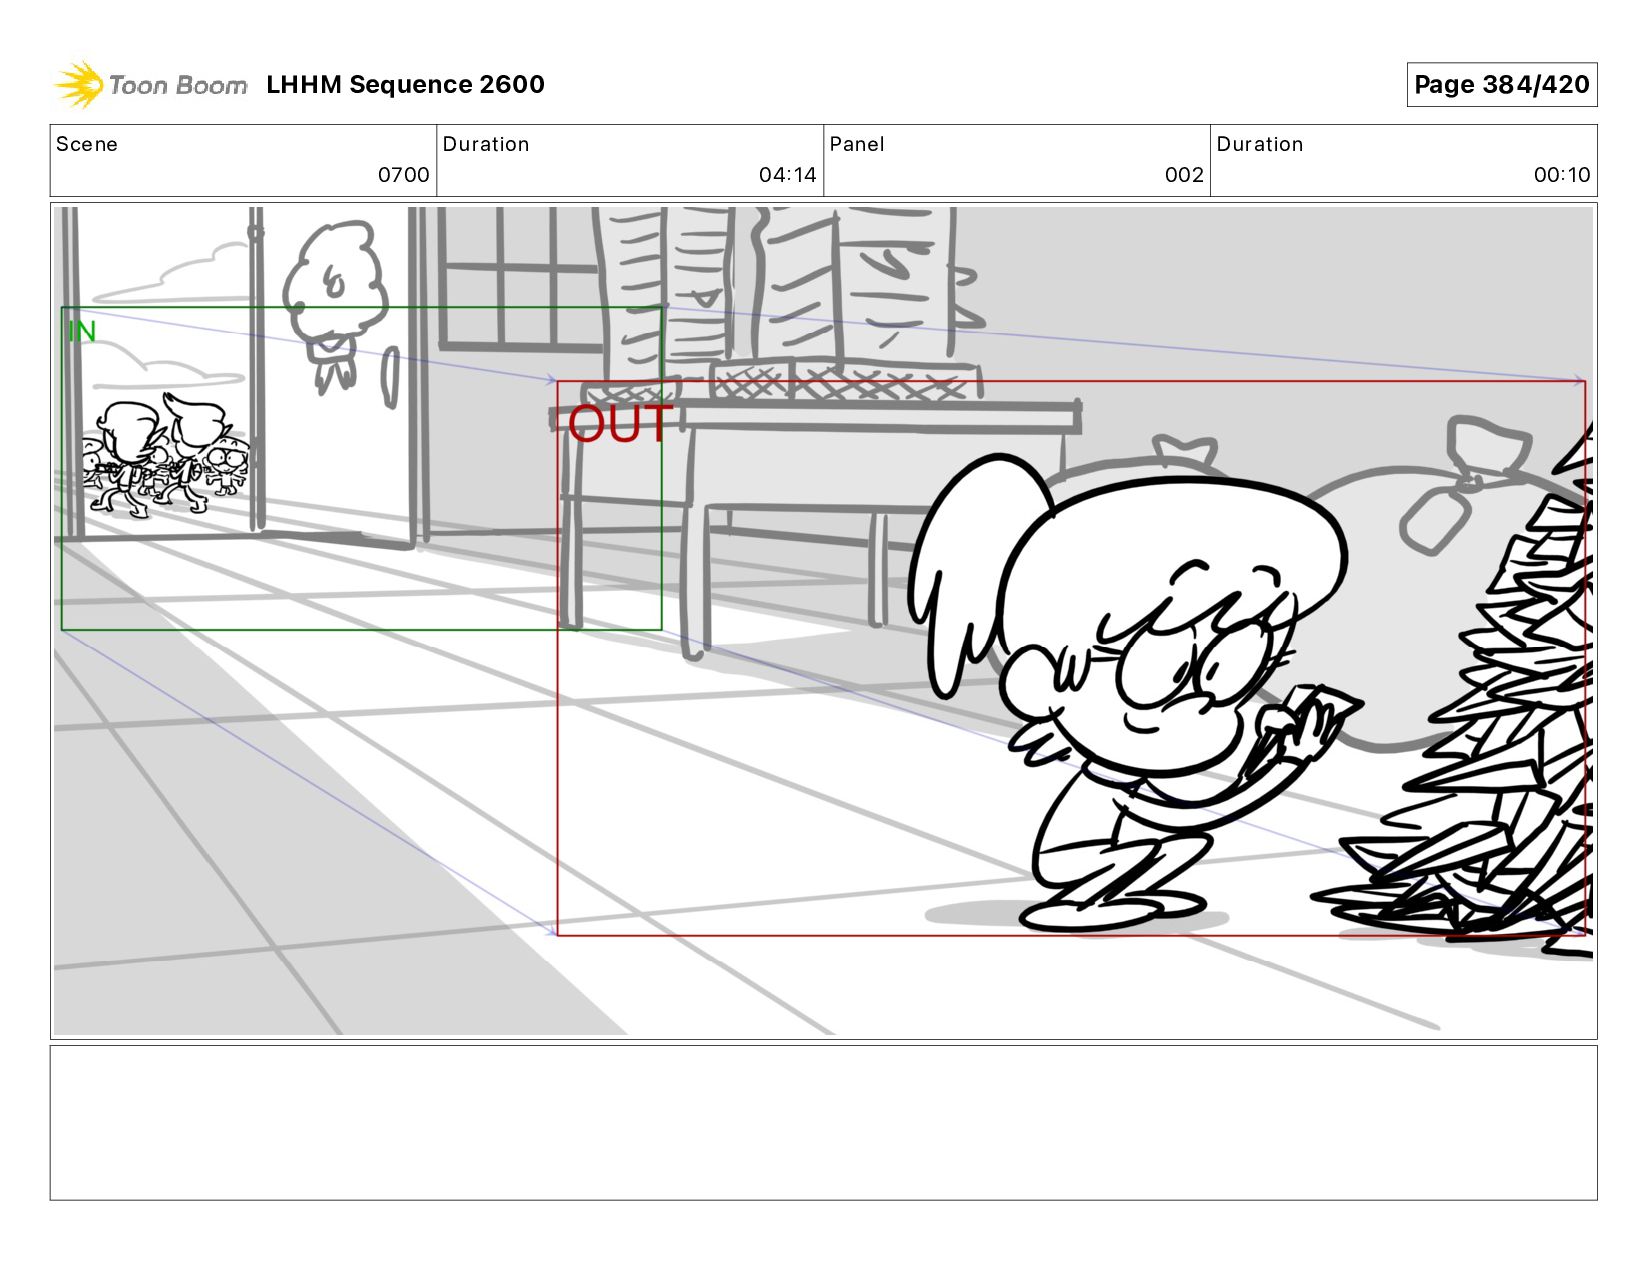Click the storyboard panel drawing thumbnail
1650x1275 pixels.
[x=824, y=621]
